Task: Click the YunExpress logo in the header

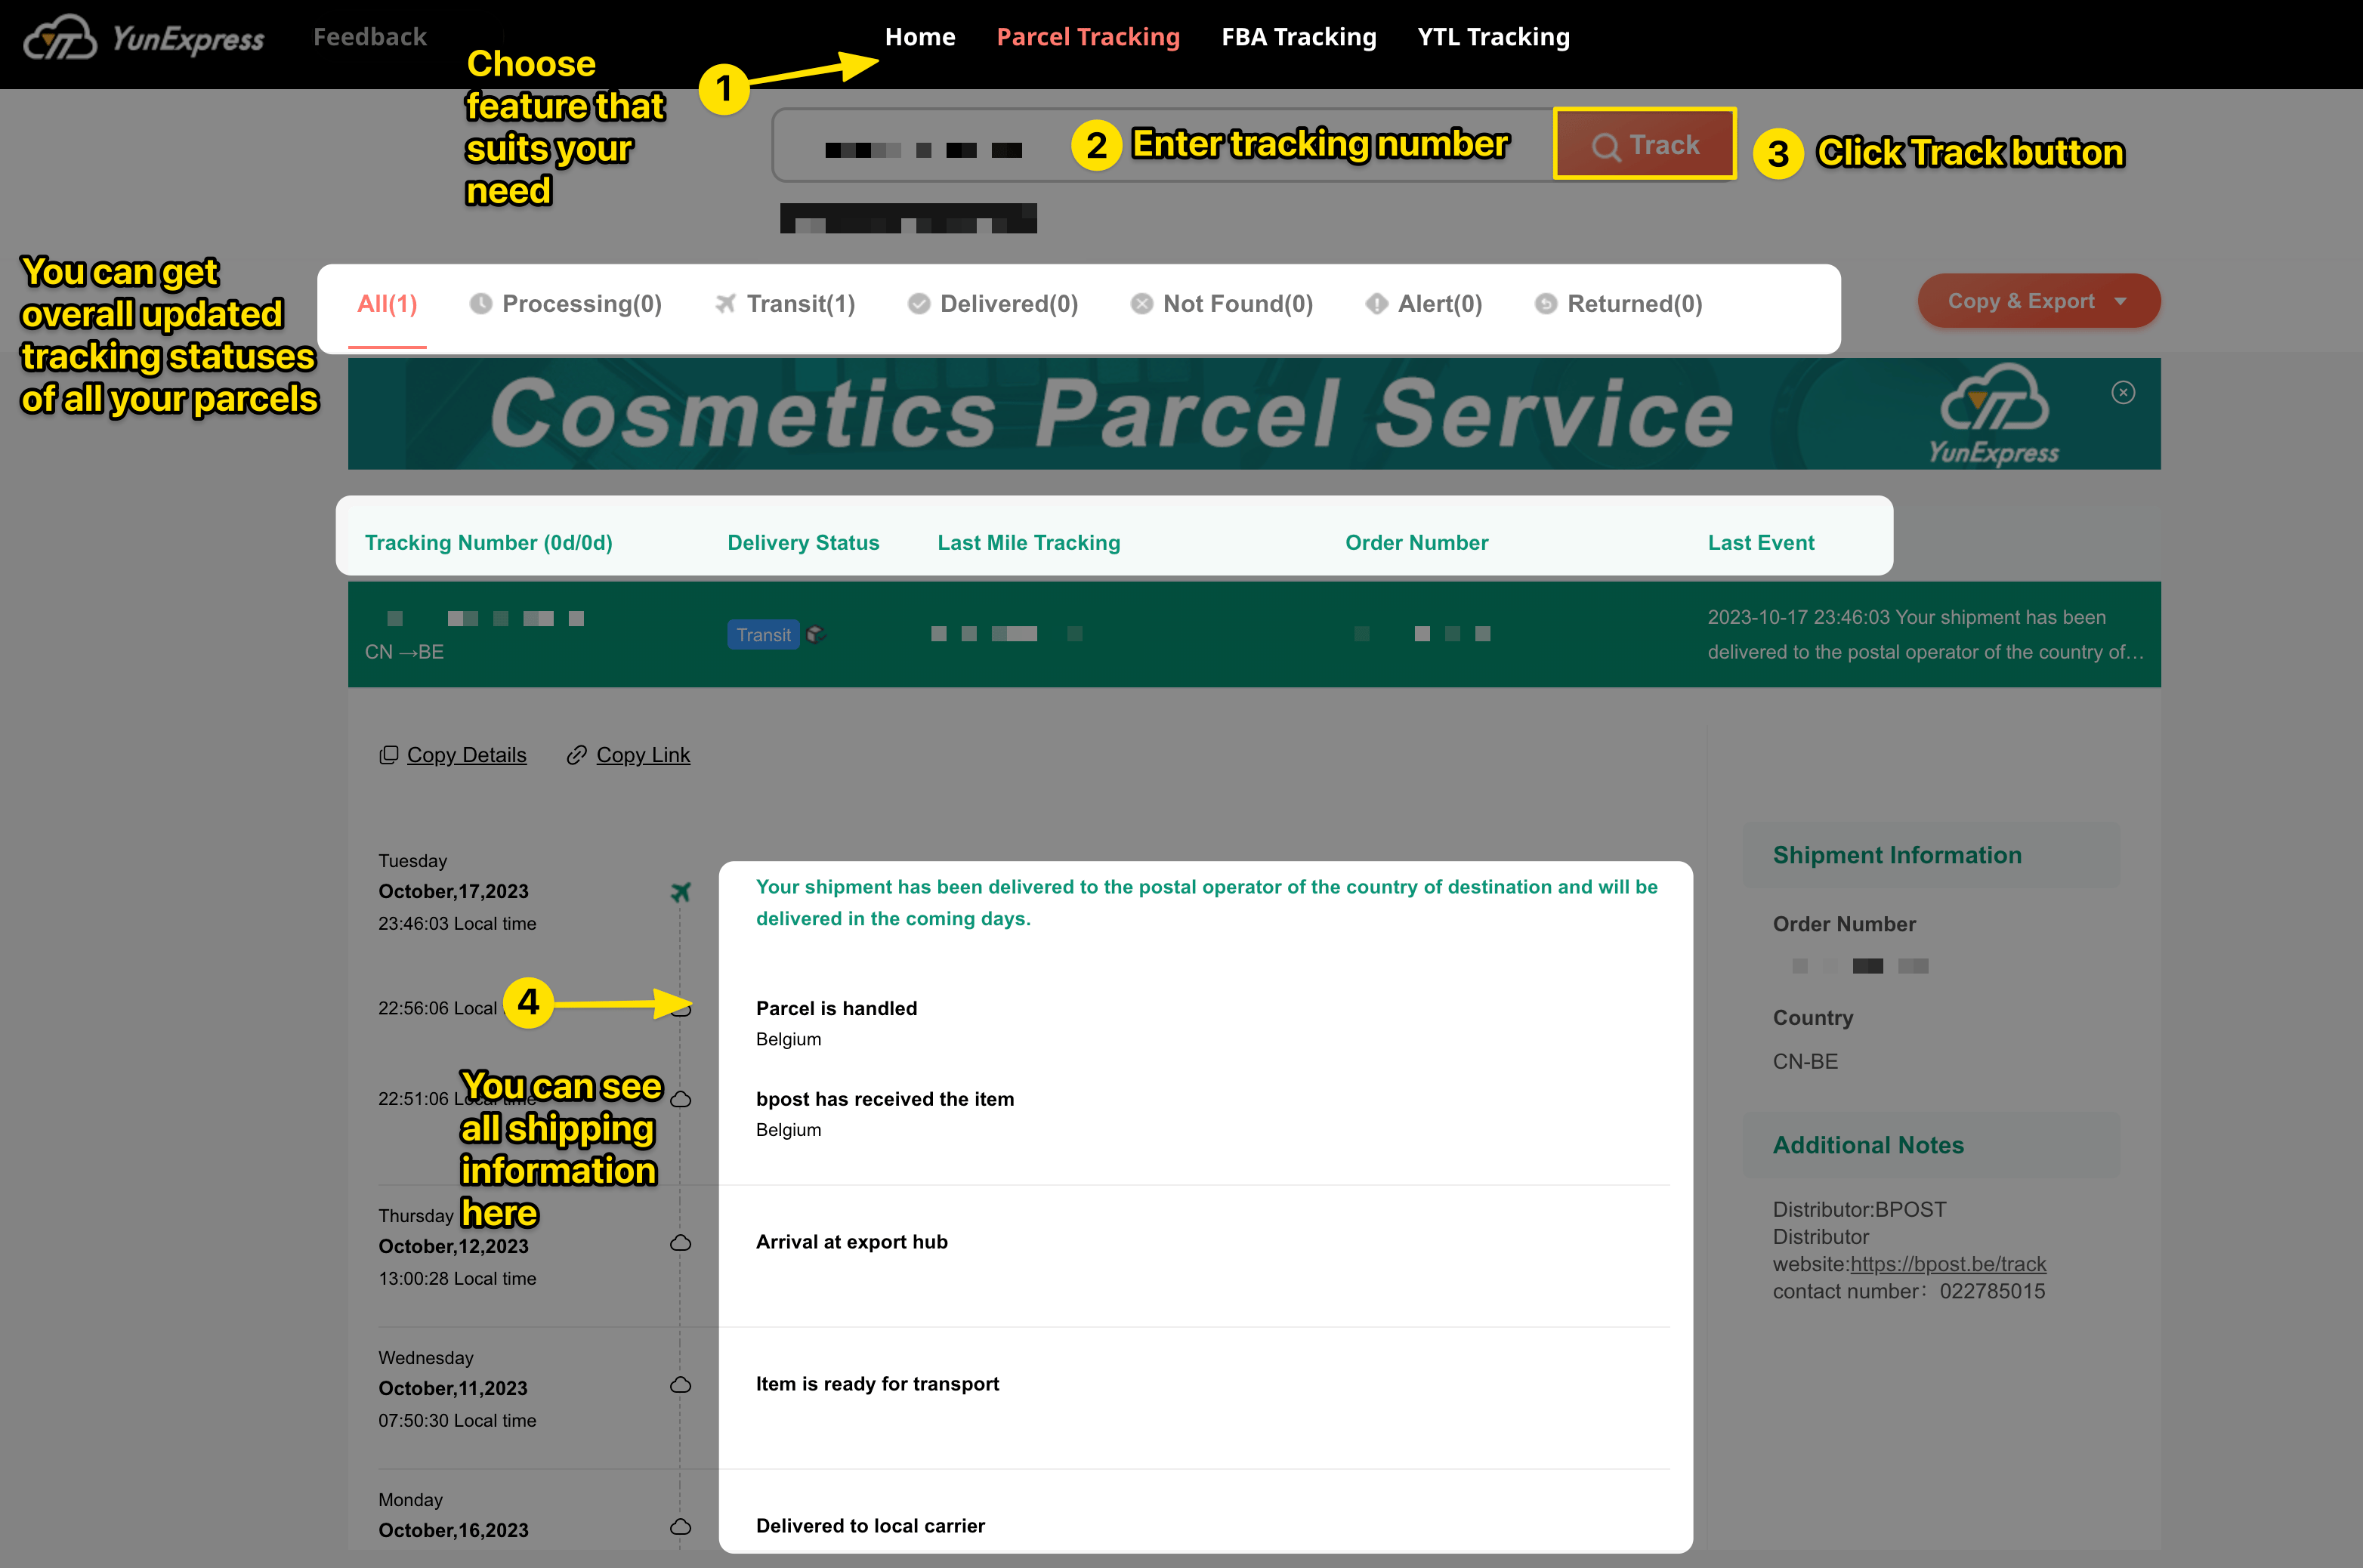Action: (x=144, y=38)
